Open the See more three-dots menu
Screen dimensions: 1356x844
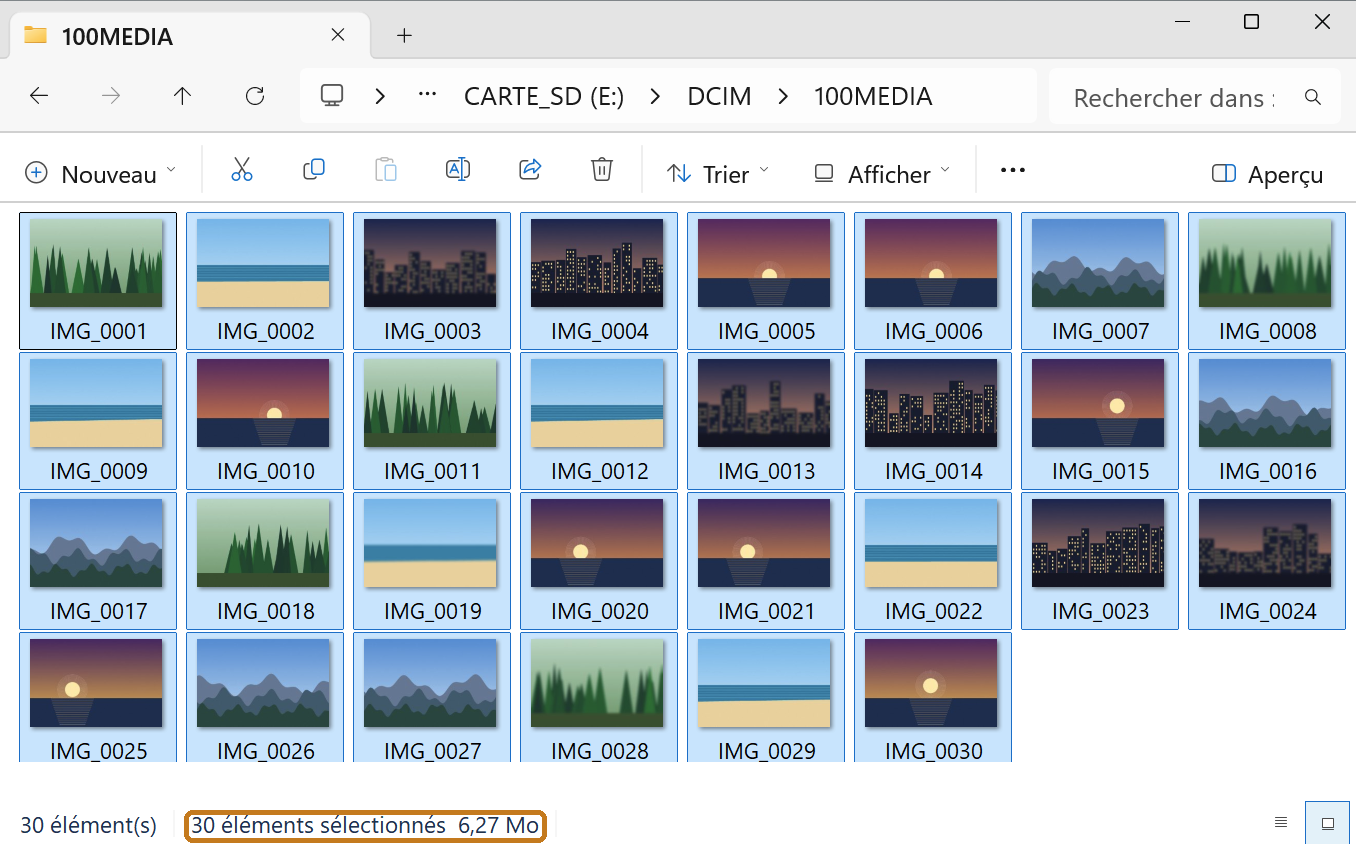(x=1013, y=170)
